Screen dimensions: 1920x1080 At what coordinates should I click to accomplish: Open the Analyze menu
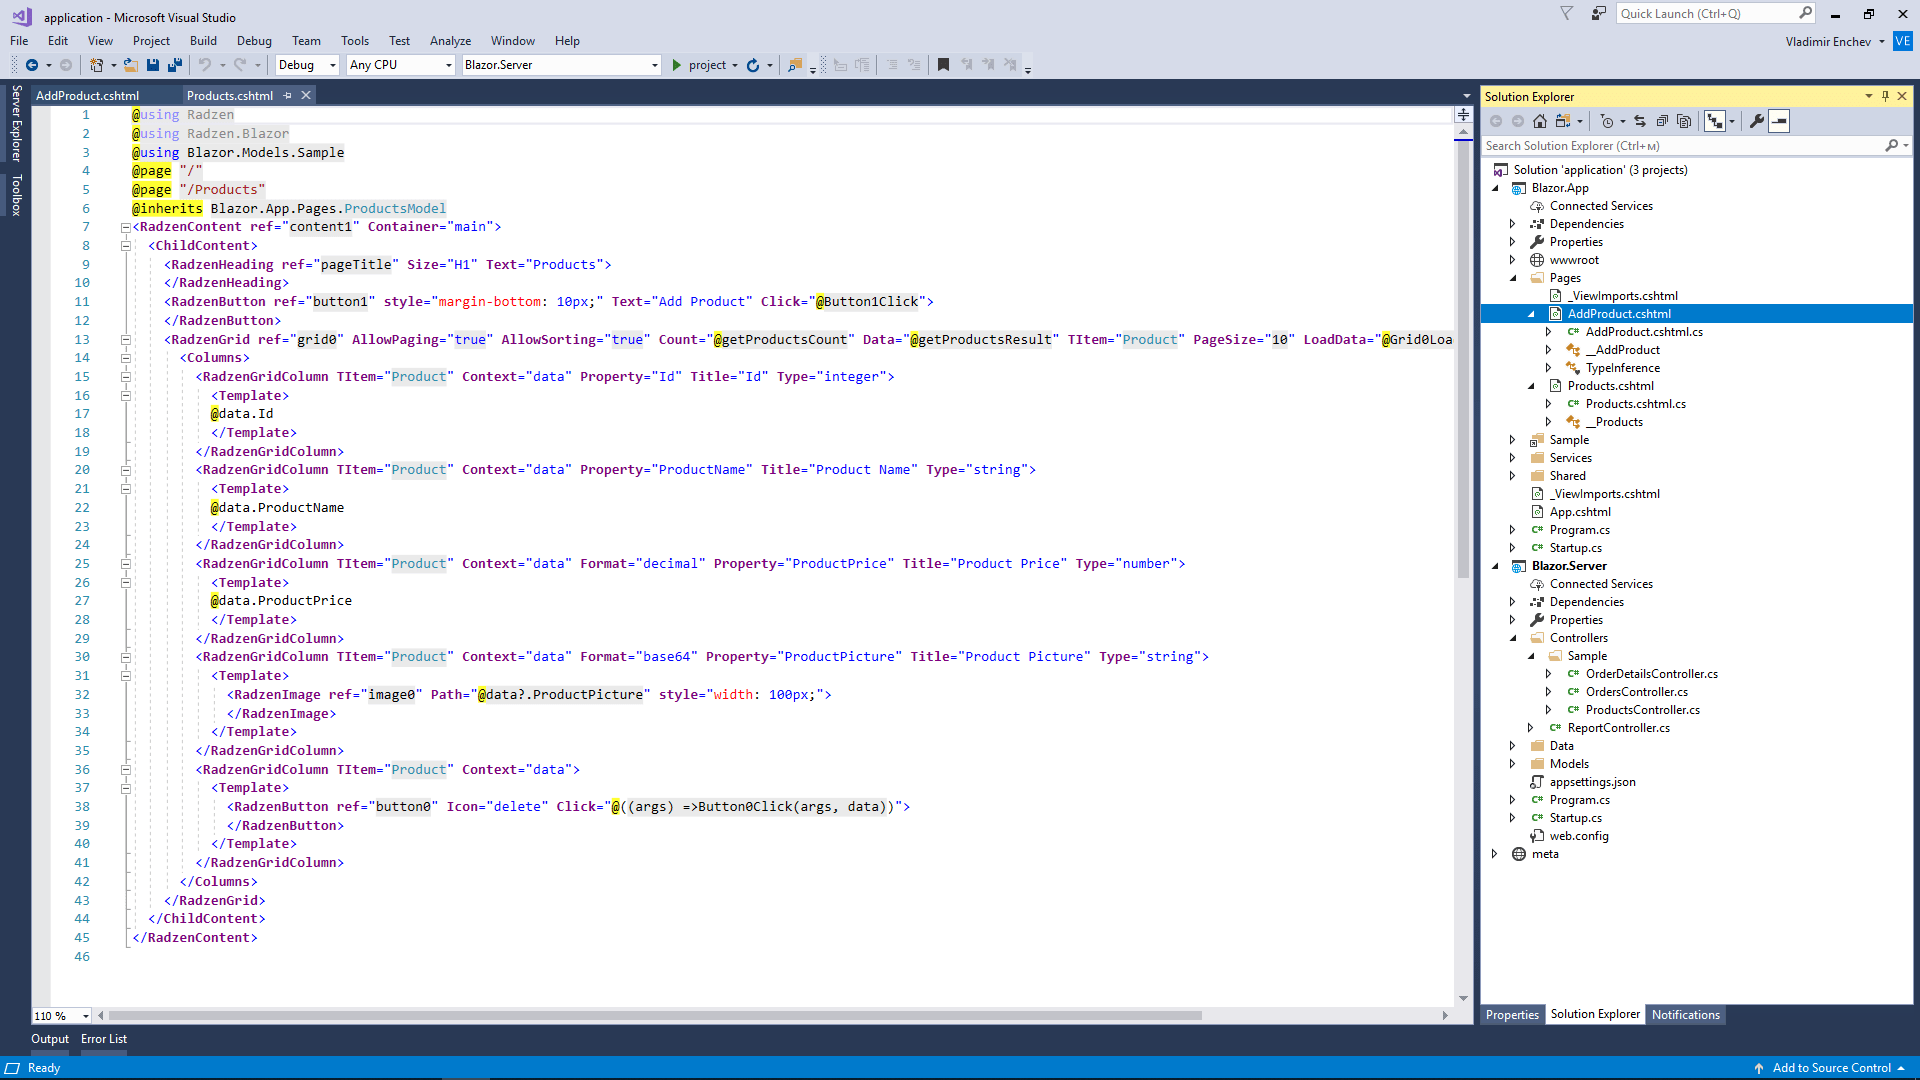(x=450, y=41)
